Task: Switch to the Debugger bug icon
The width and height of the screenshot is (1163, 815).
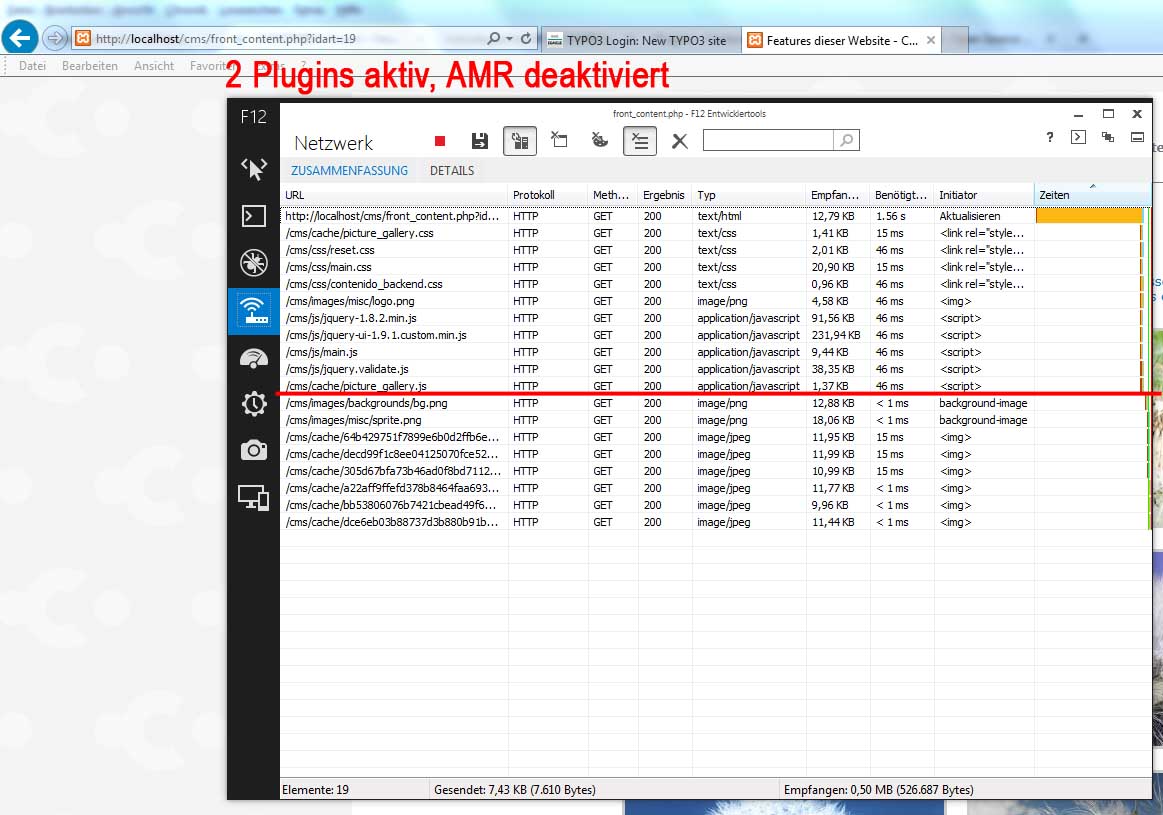Action: click(253, 262)
